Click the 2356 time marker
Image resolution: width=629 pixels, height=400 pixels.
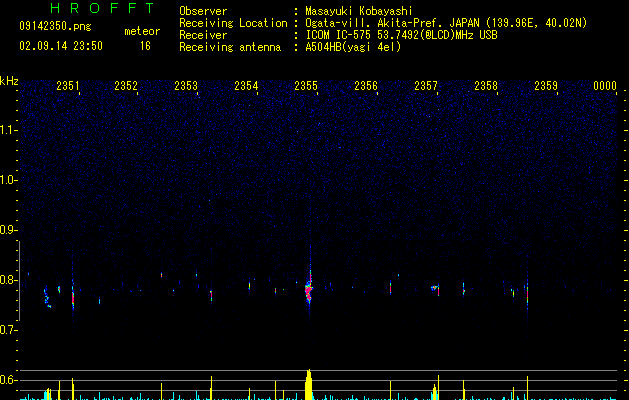[x=366, y=86]
